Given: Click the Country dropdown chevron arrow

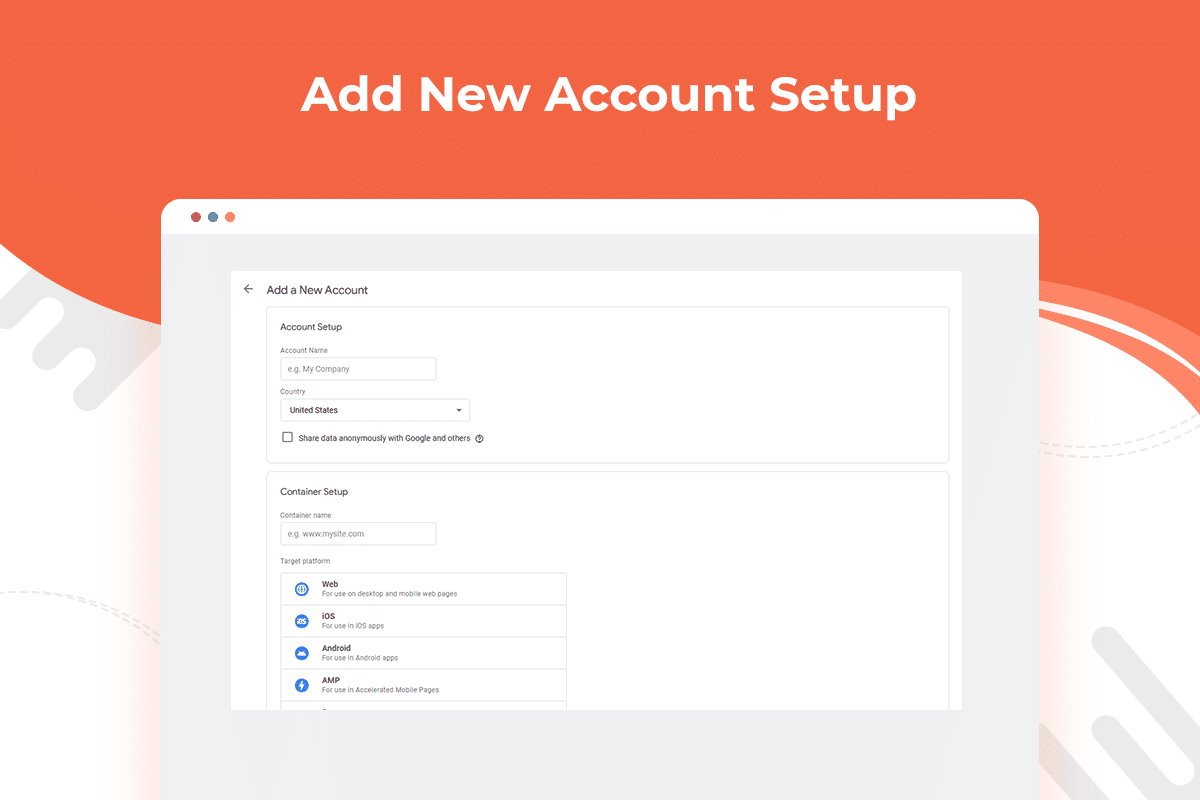Looking at the screenshot, I should [x=459, y=409].
